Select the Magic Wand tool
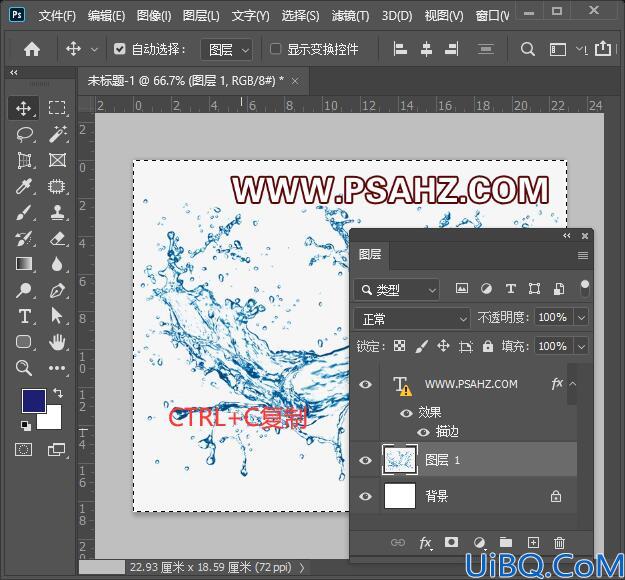 tap(57, 134)
